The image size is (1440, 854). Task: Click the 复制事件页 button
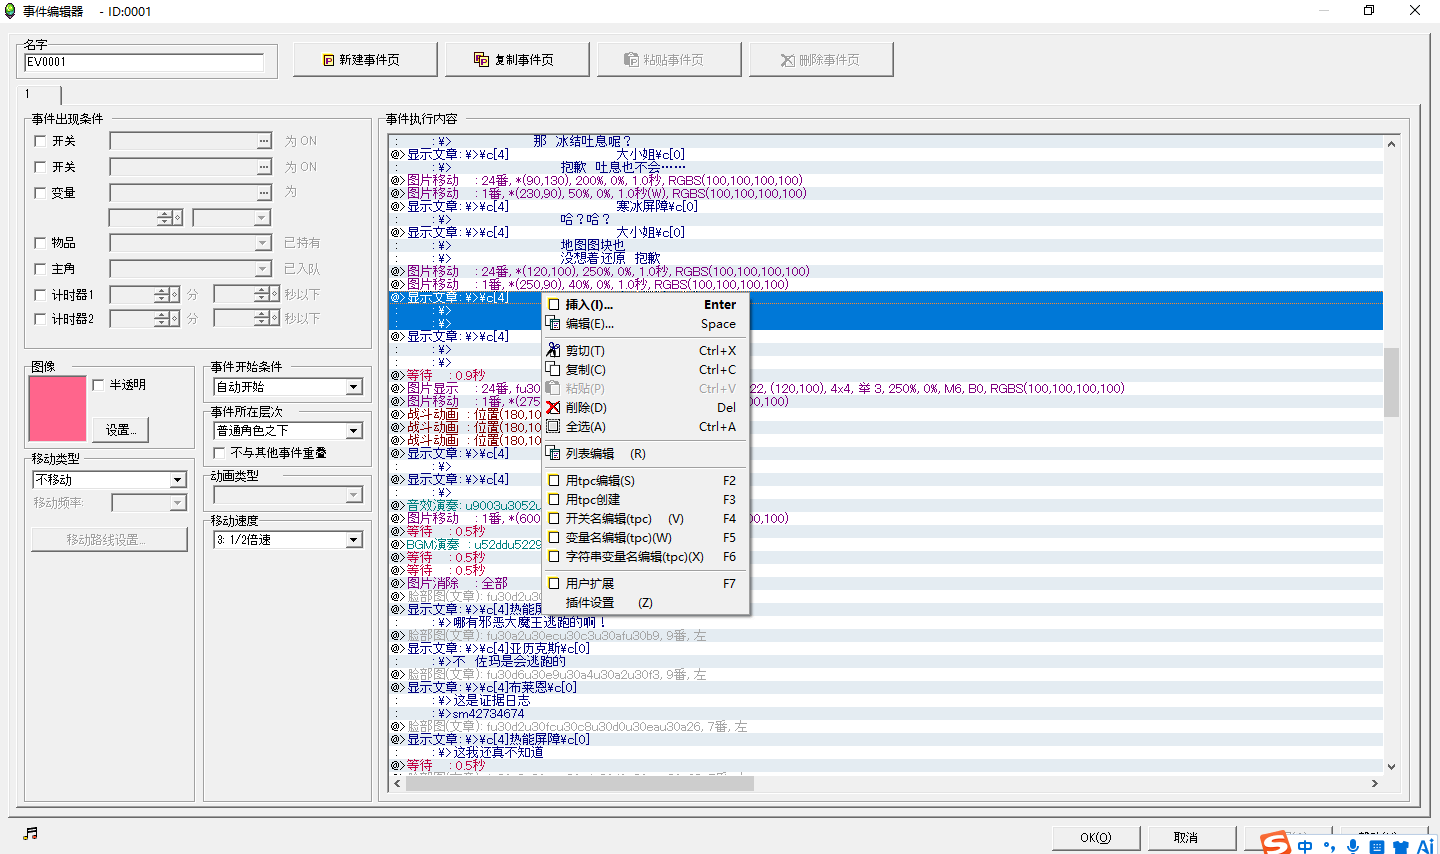(517, 60)
